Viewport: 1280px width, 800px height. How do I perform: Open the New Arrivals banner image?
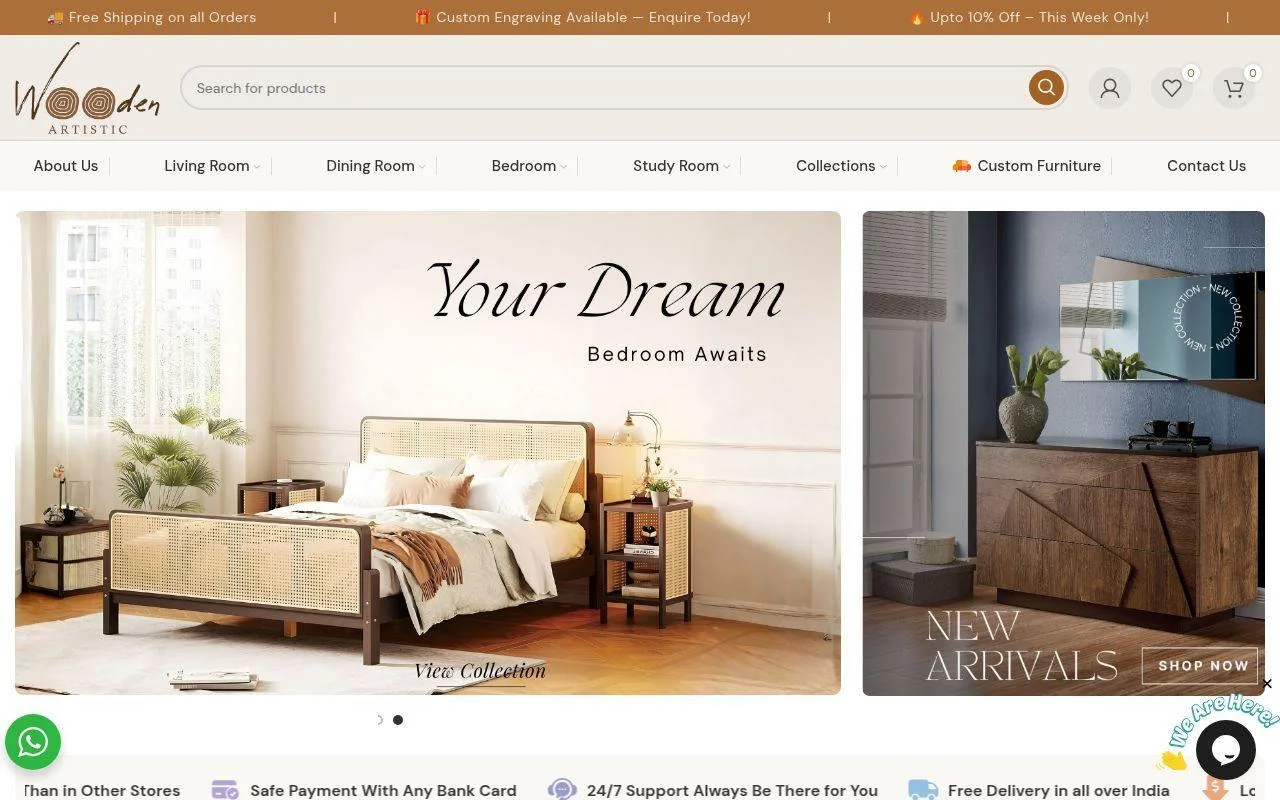[1064, 453]
